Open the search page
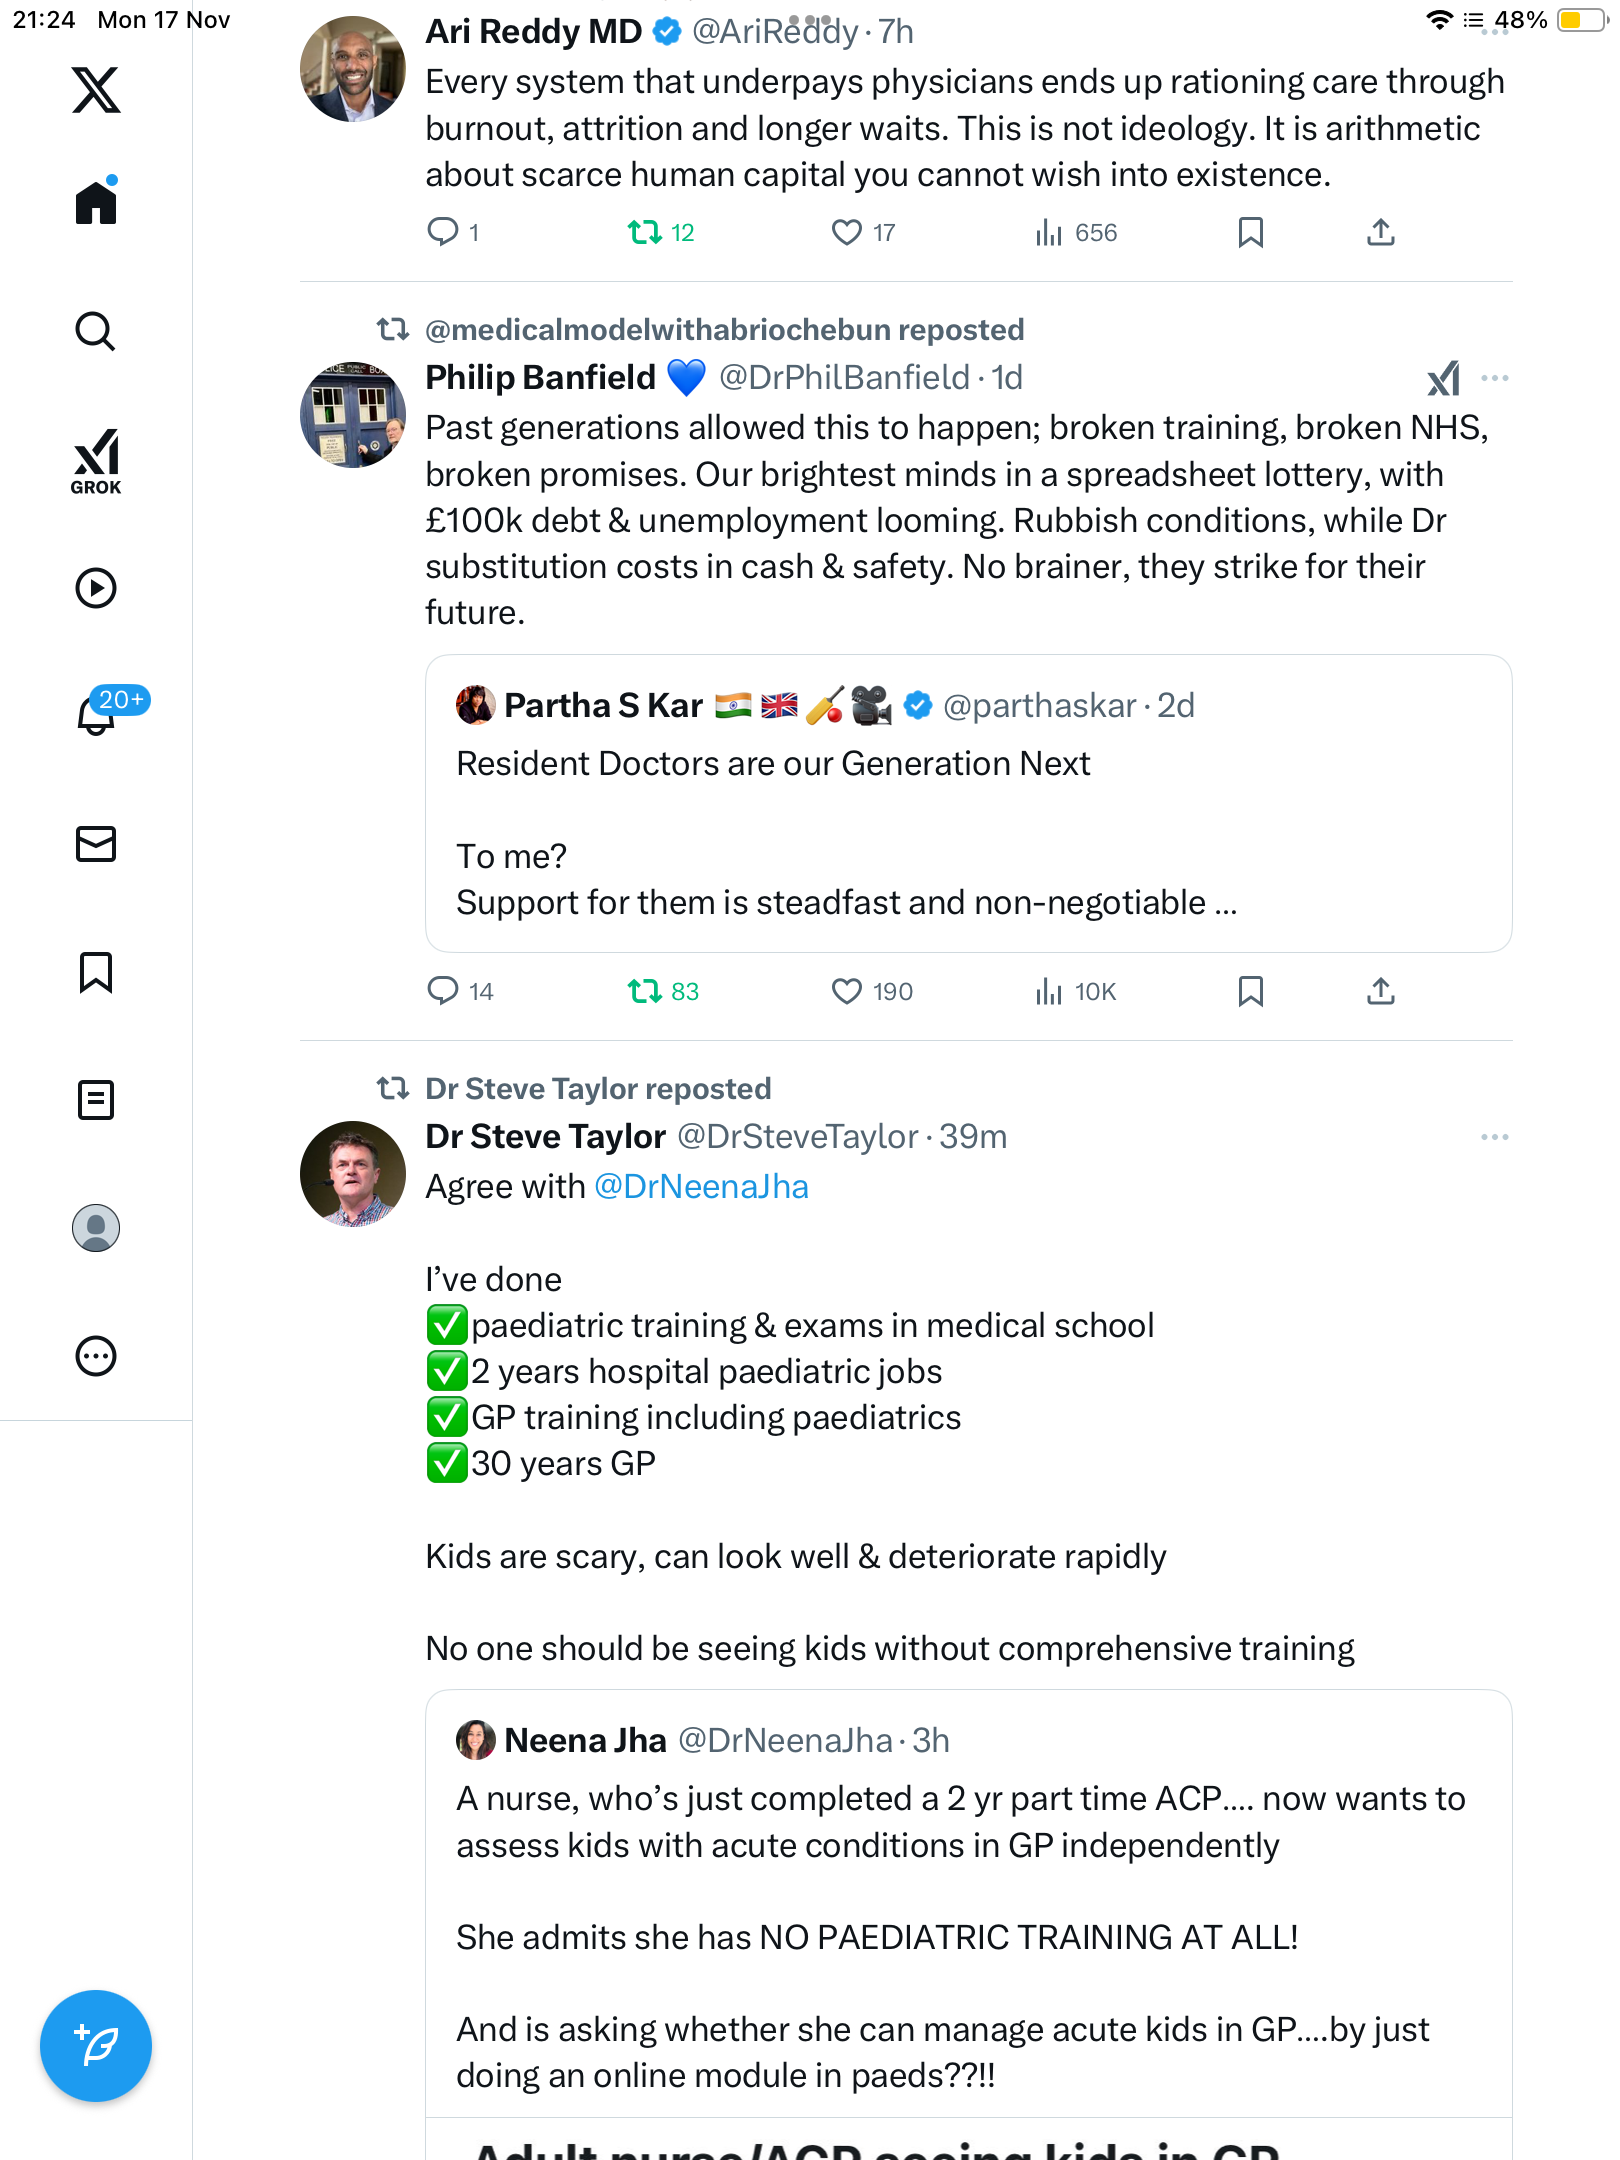 click(96, 331)
